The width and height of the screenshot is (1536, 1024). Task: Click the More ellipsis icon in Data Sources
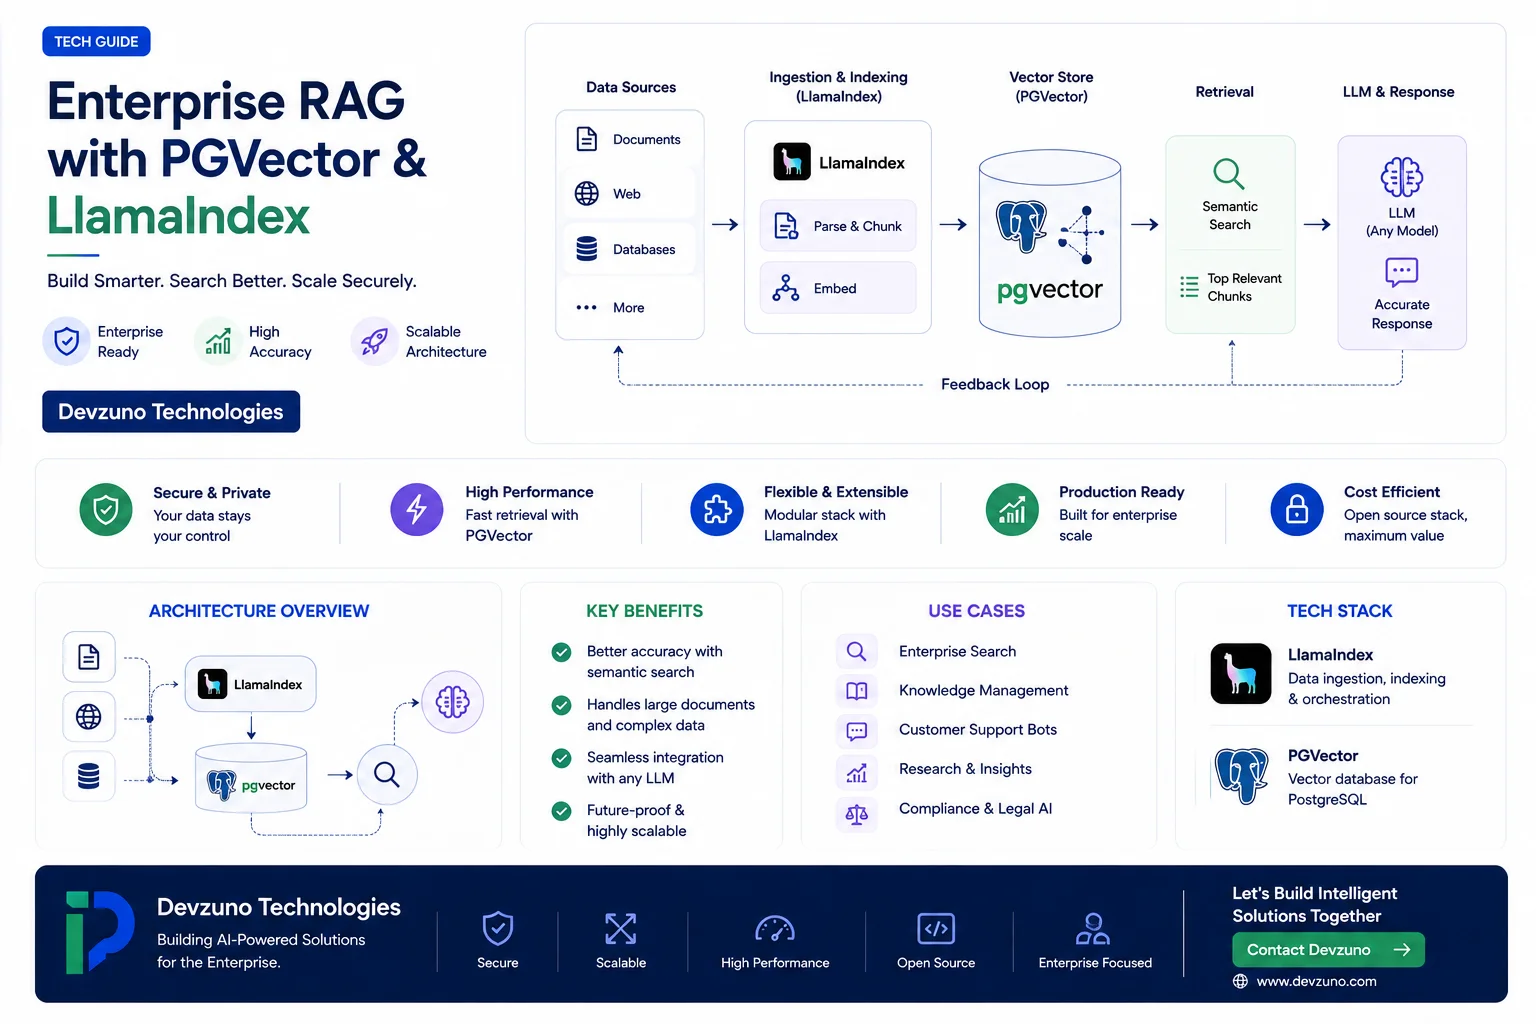click(587, 307)
